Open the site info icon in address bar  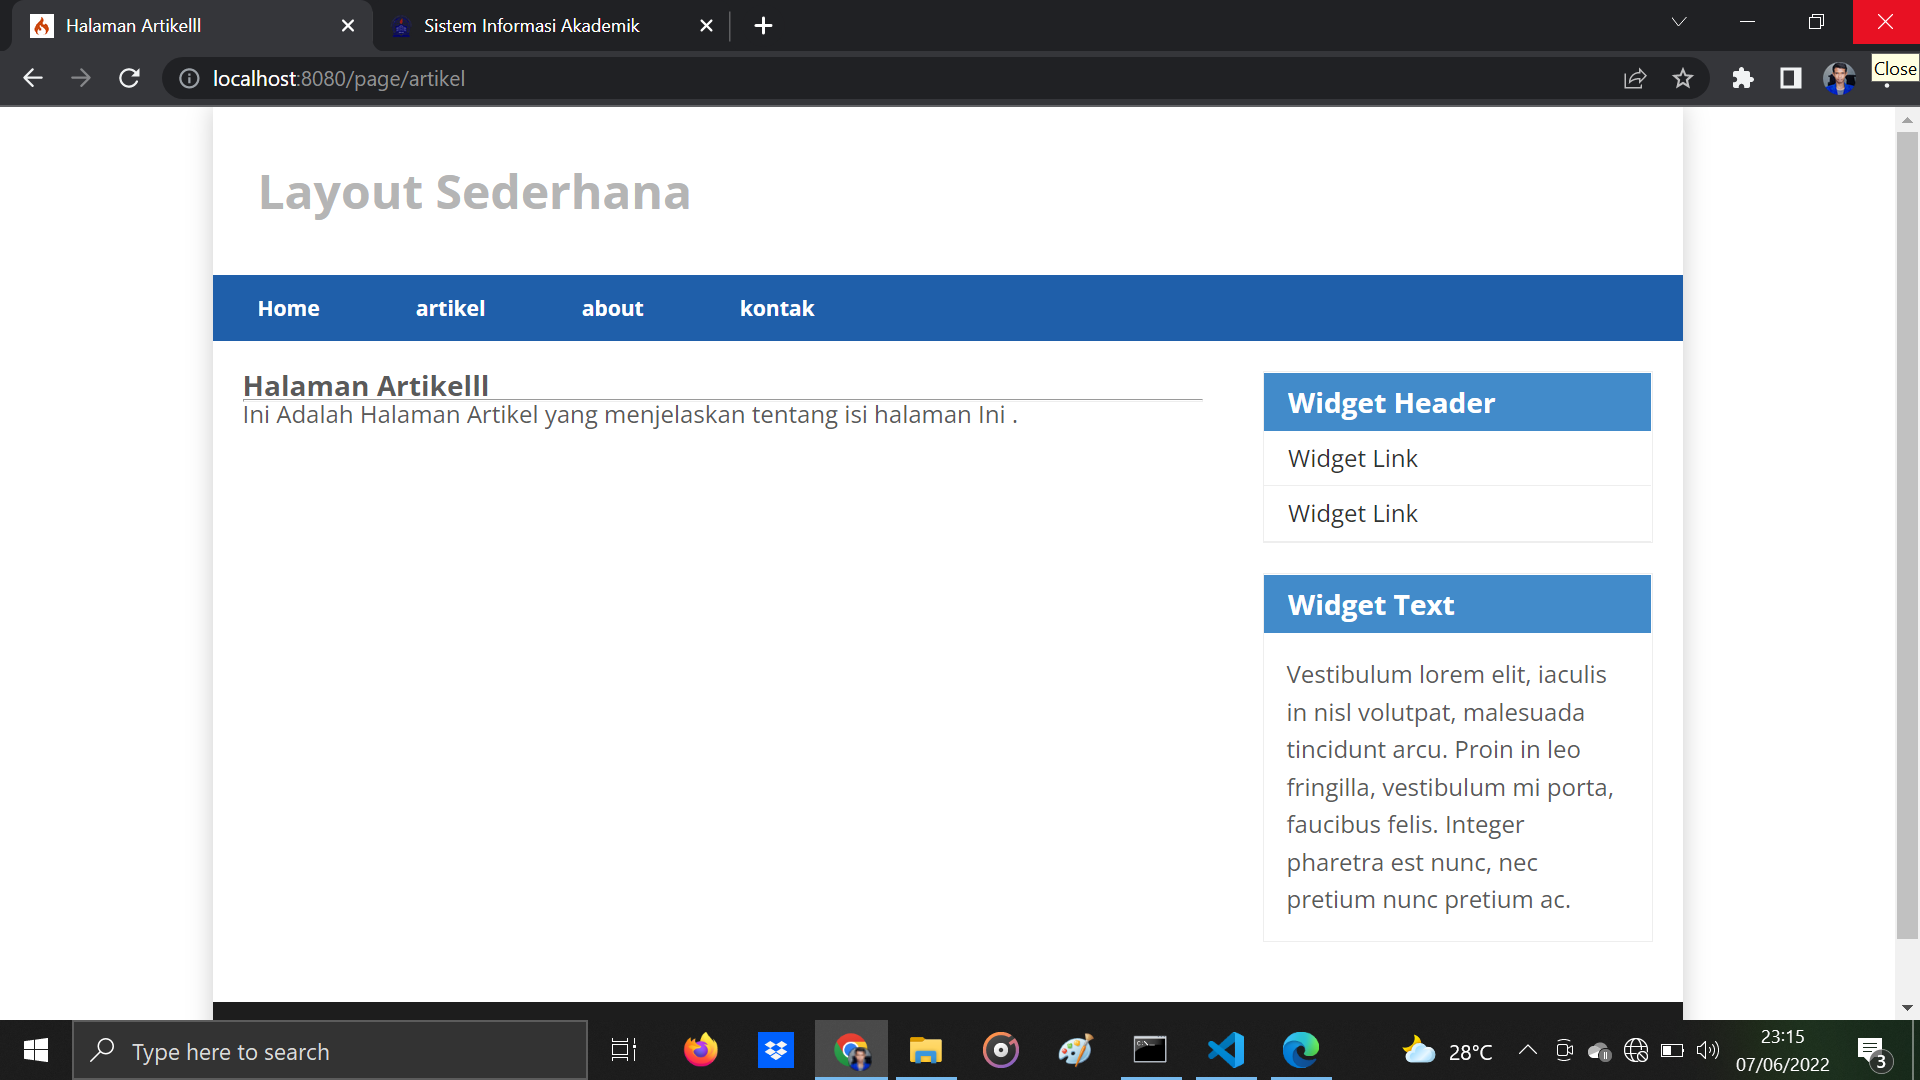[x=189, y=78]
